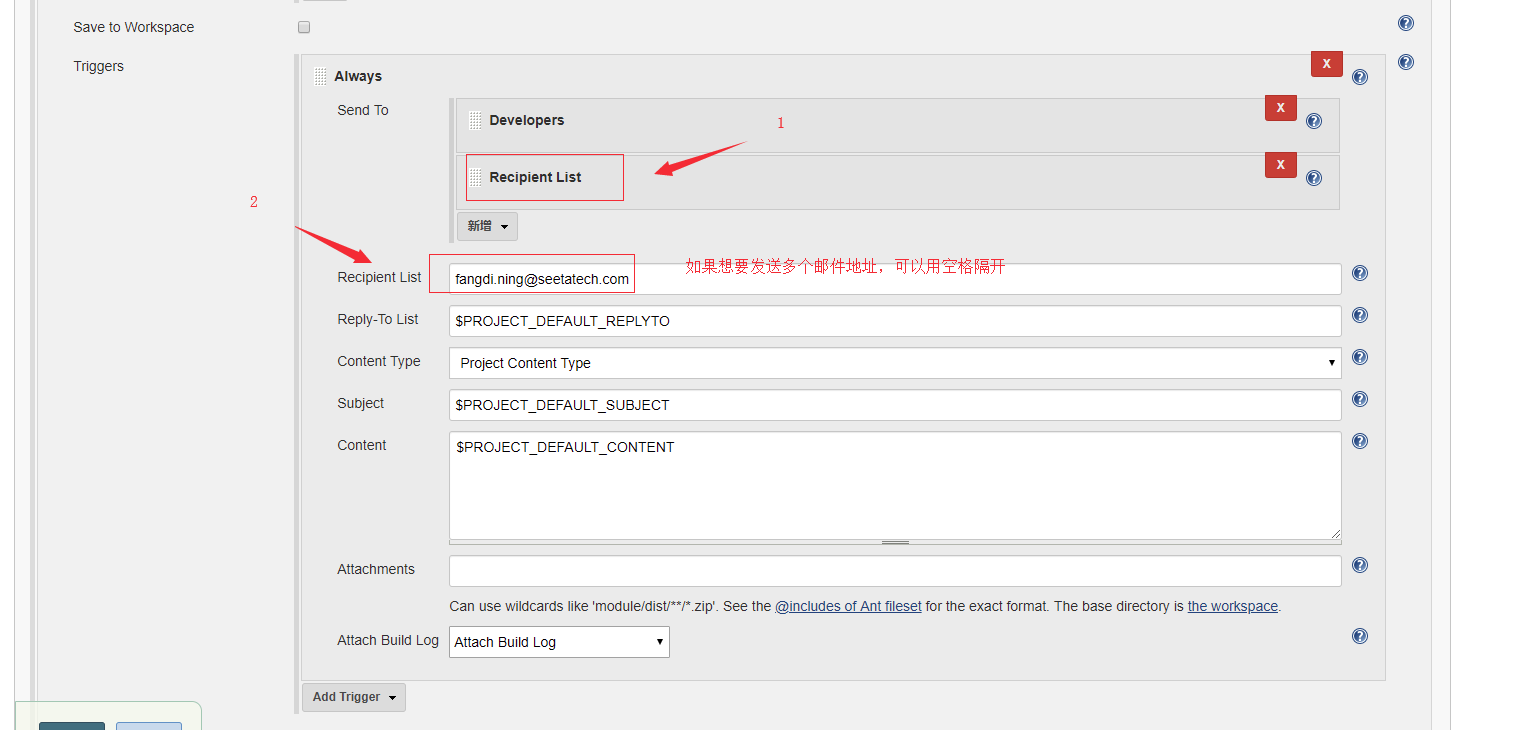Click the Reply-To List input field
This screenshot has height=730, width=1517.
click(x=895, y=321)
